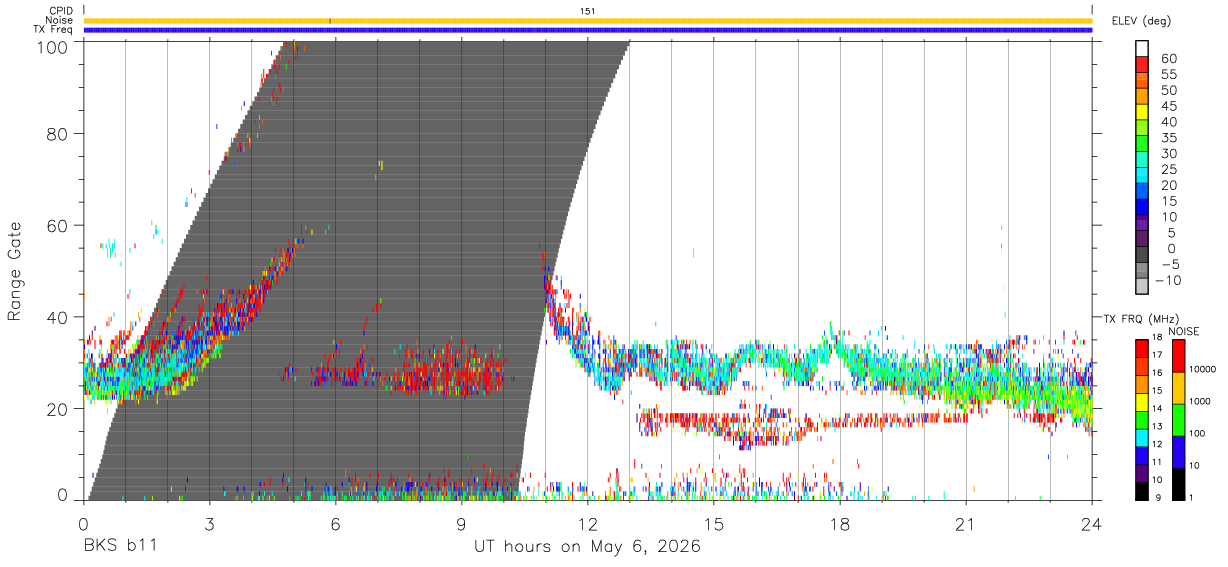Click the 15 tick on the UT hours axis

point(714,524)
